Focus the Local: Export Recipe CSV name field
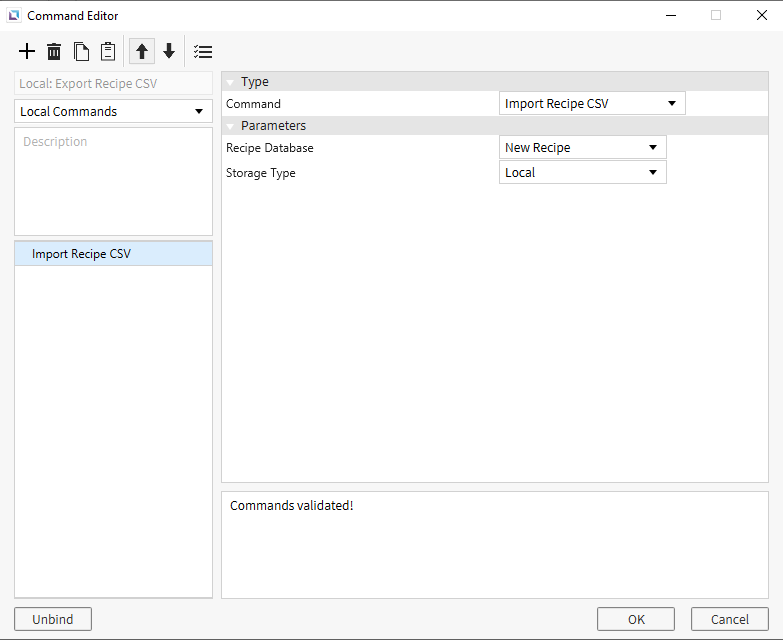The height and width of the screenshot is (640, 783). (113, 83)
